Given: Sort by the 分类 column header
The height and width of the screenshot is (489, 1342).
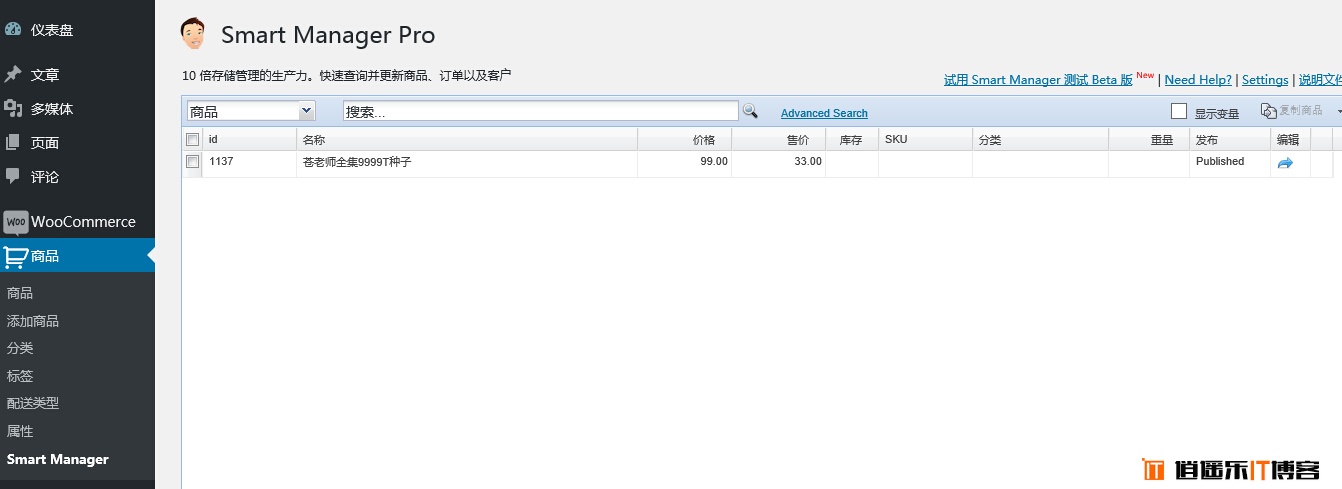Looking at the screenshot, I should pyautogui.click(x=1040, y=140).
